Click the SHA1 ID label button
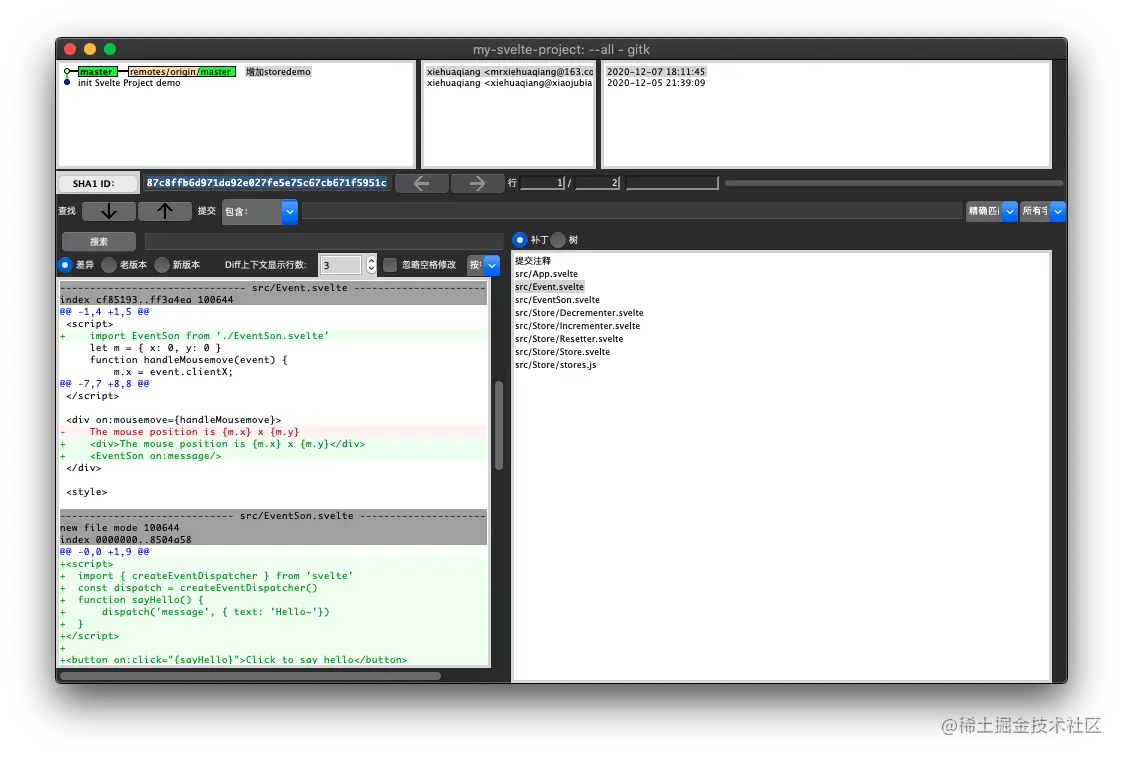The width and height of the screenshot is (1123, 757). (x=97, y=183)
